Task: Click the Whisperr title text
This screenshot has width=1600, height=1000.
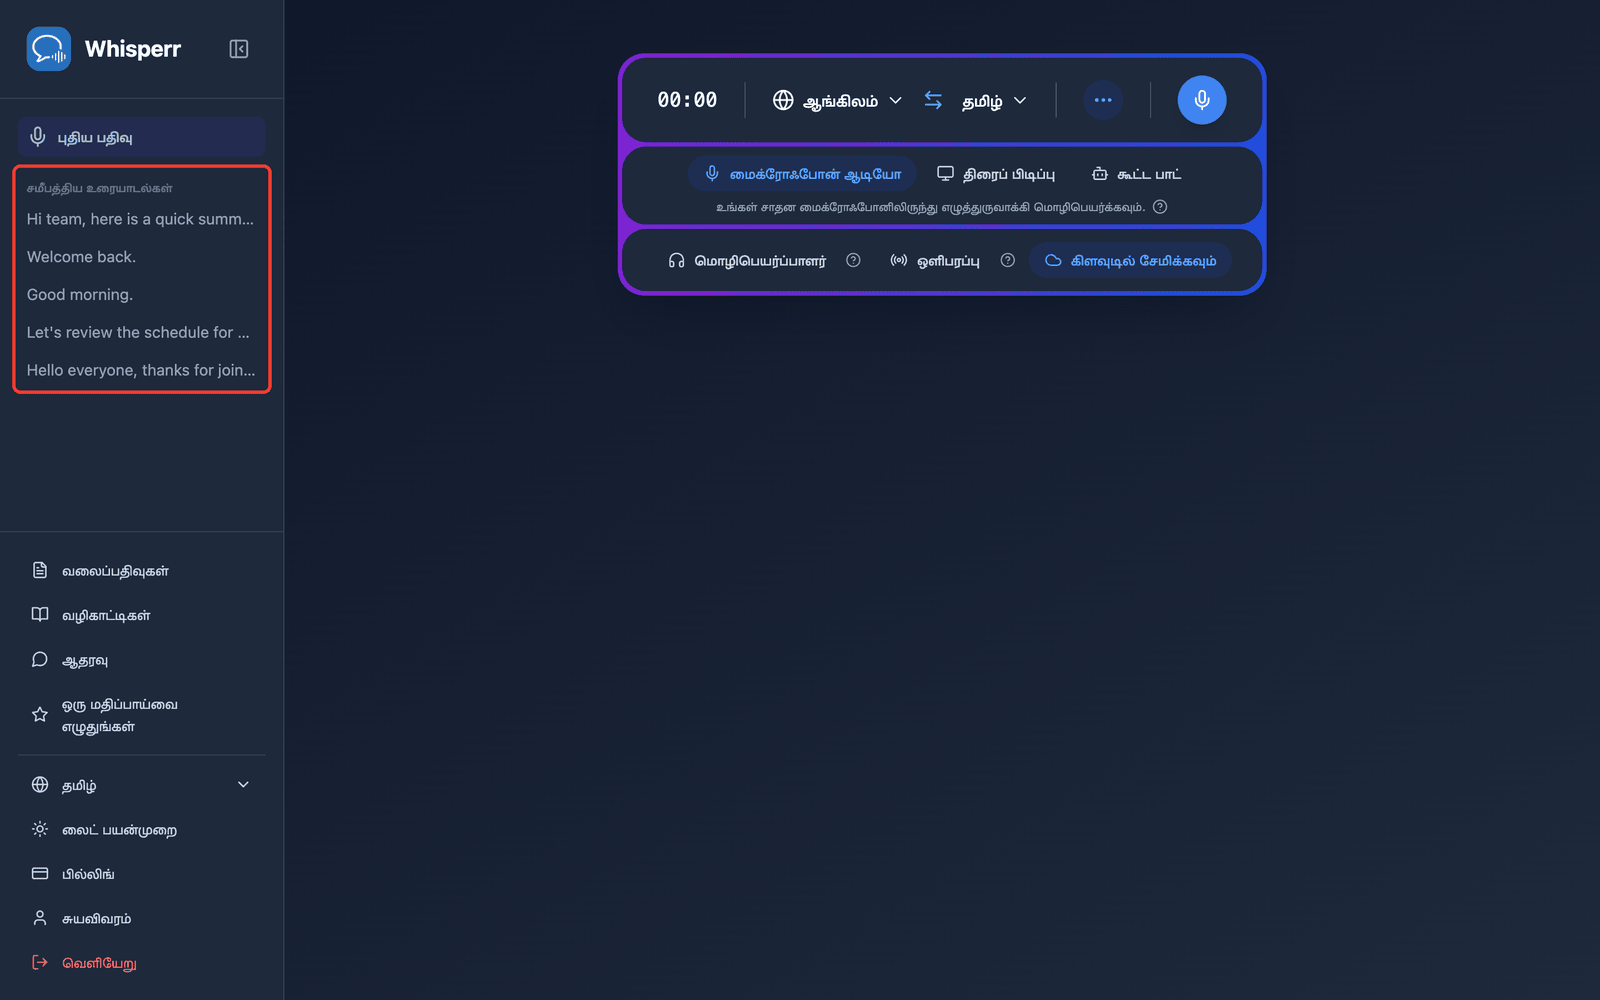Action: 133,49
